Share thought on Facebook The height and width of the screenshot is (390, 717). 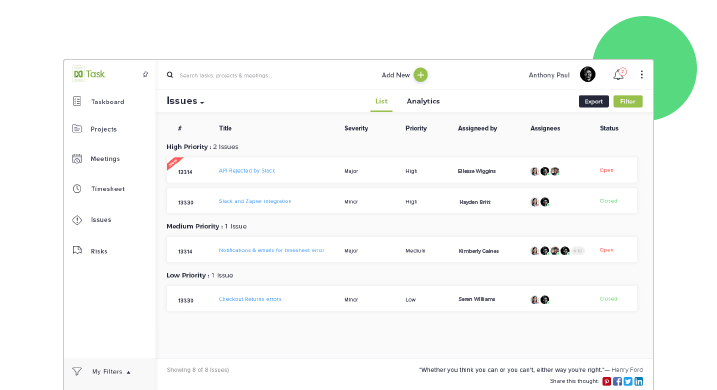[617, 381]
